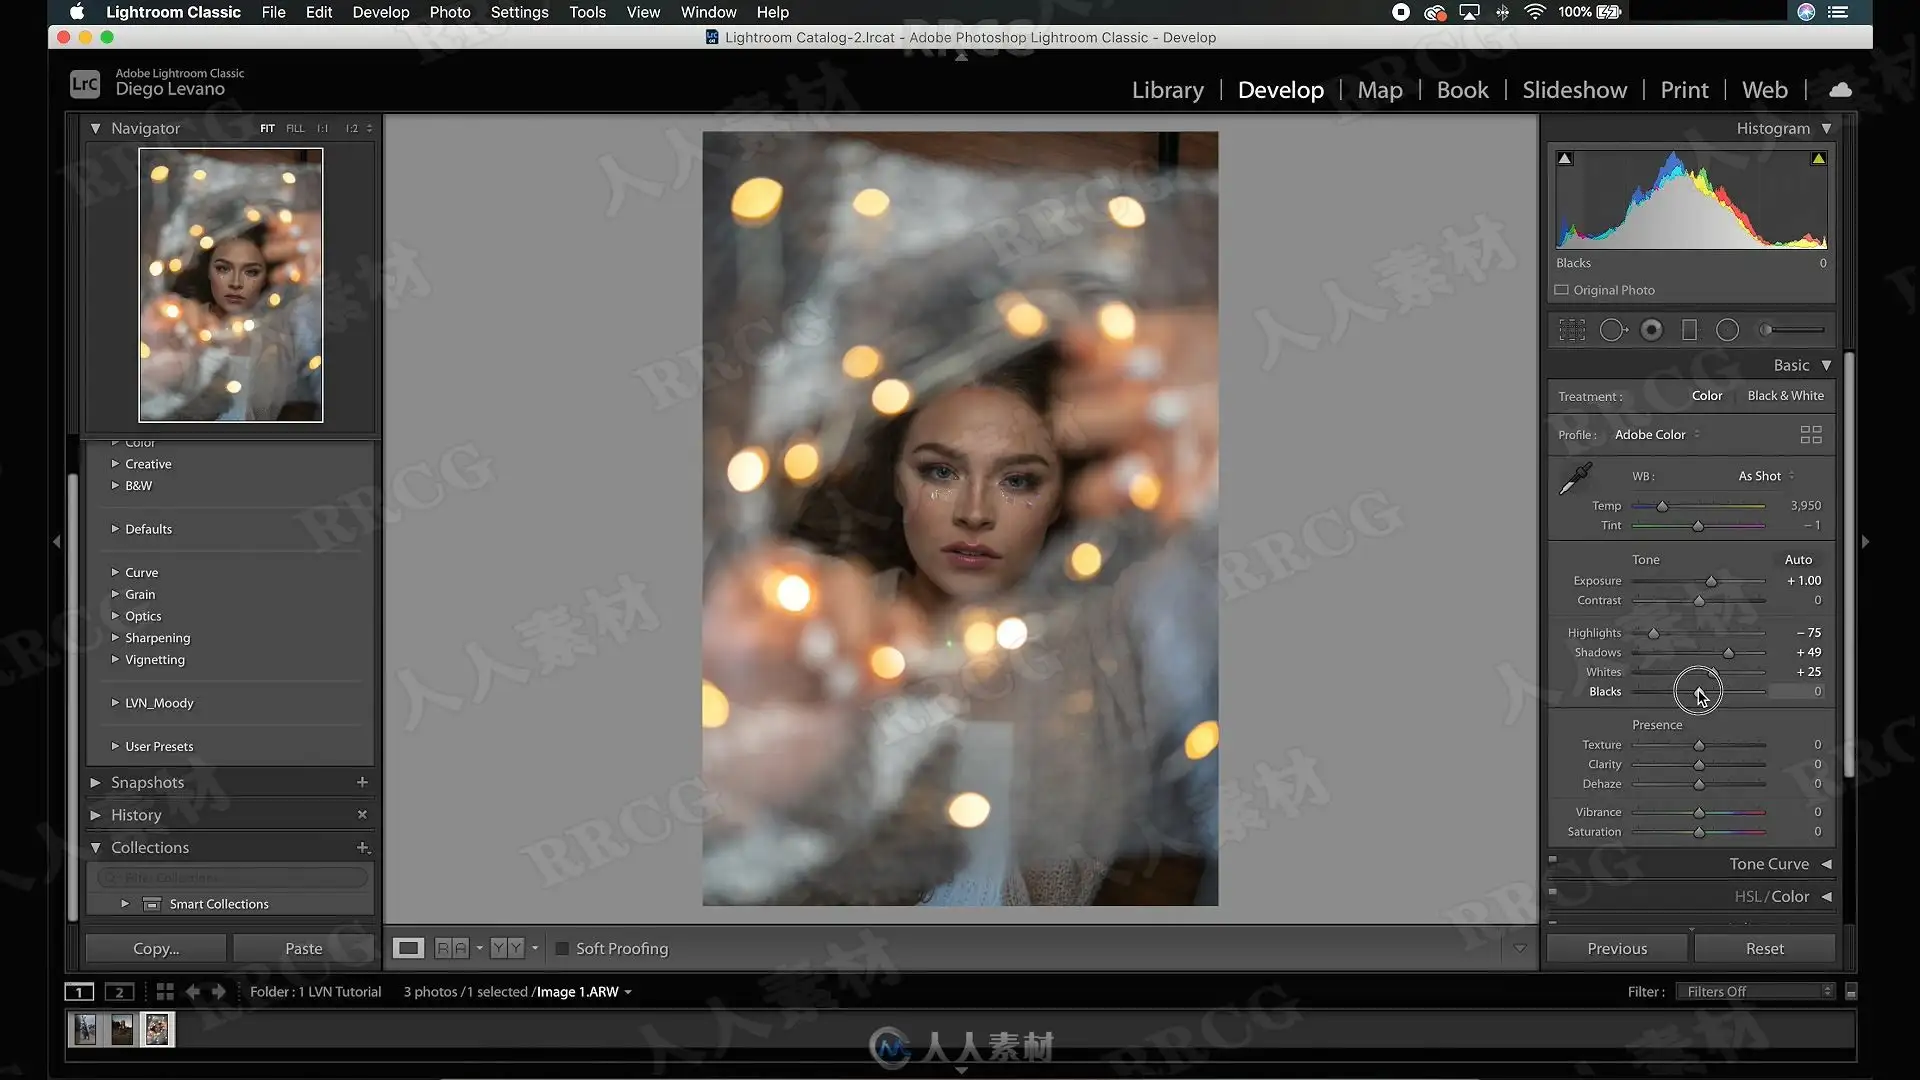Enable the Soft Proofing checkbox

point(562,949)
